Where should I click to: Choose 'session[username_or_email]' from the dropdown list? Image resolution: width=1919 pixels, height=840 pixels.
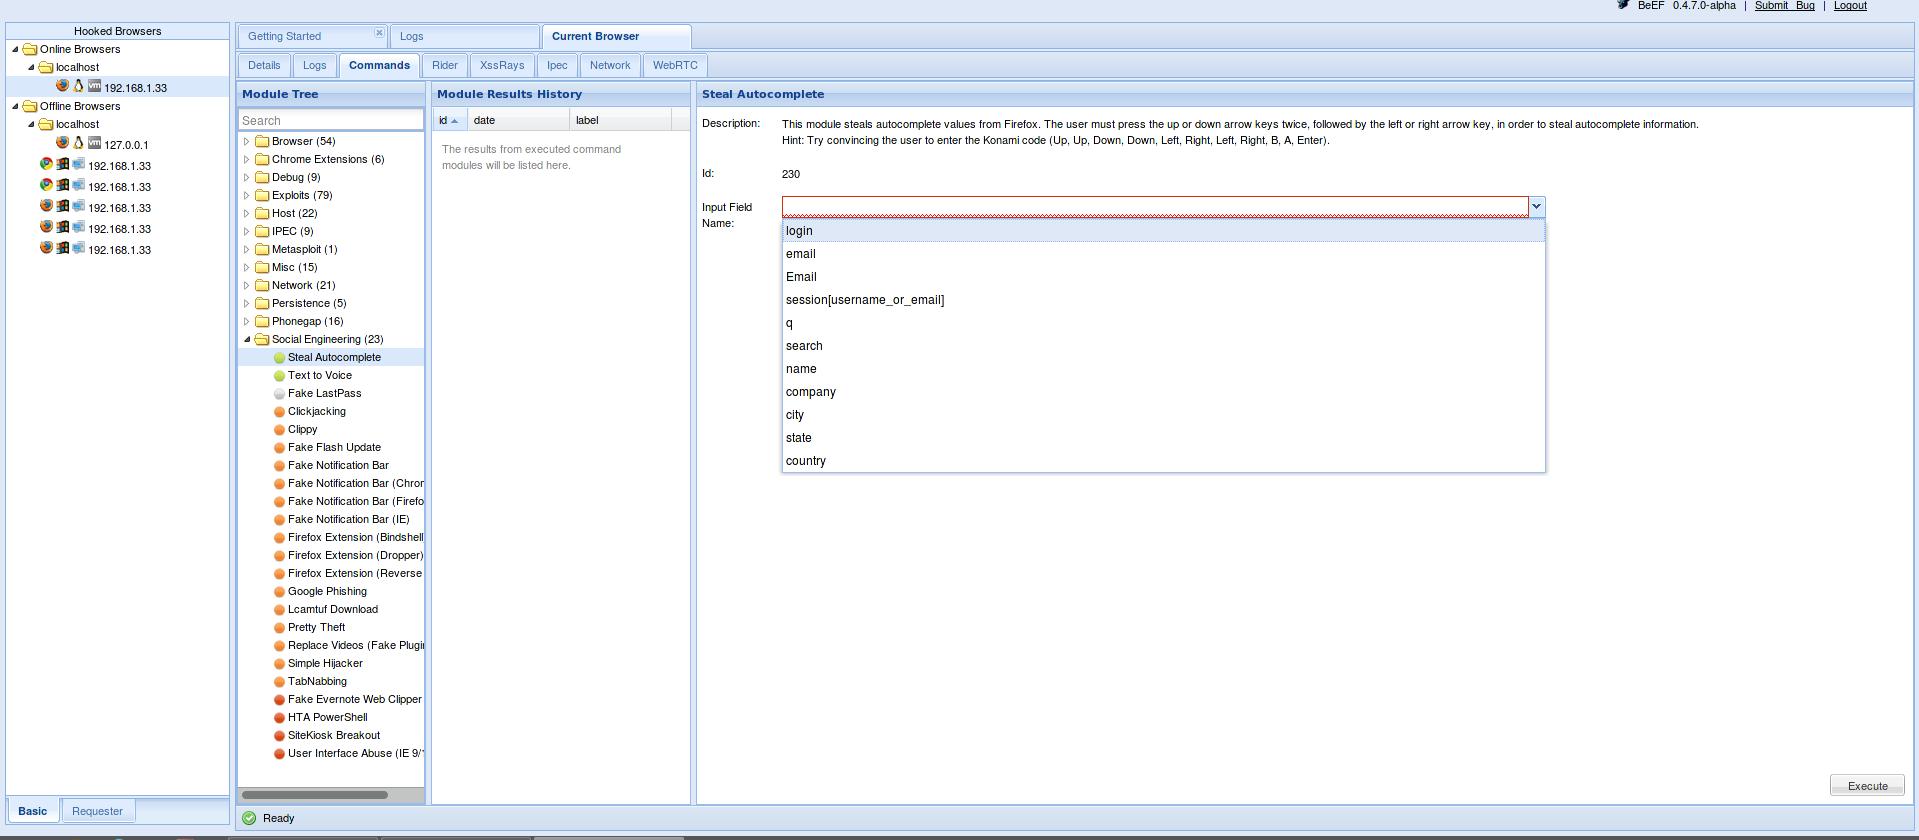click(x=865, y=300)
